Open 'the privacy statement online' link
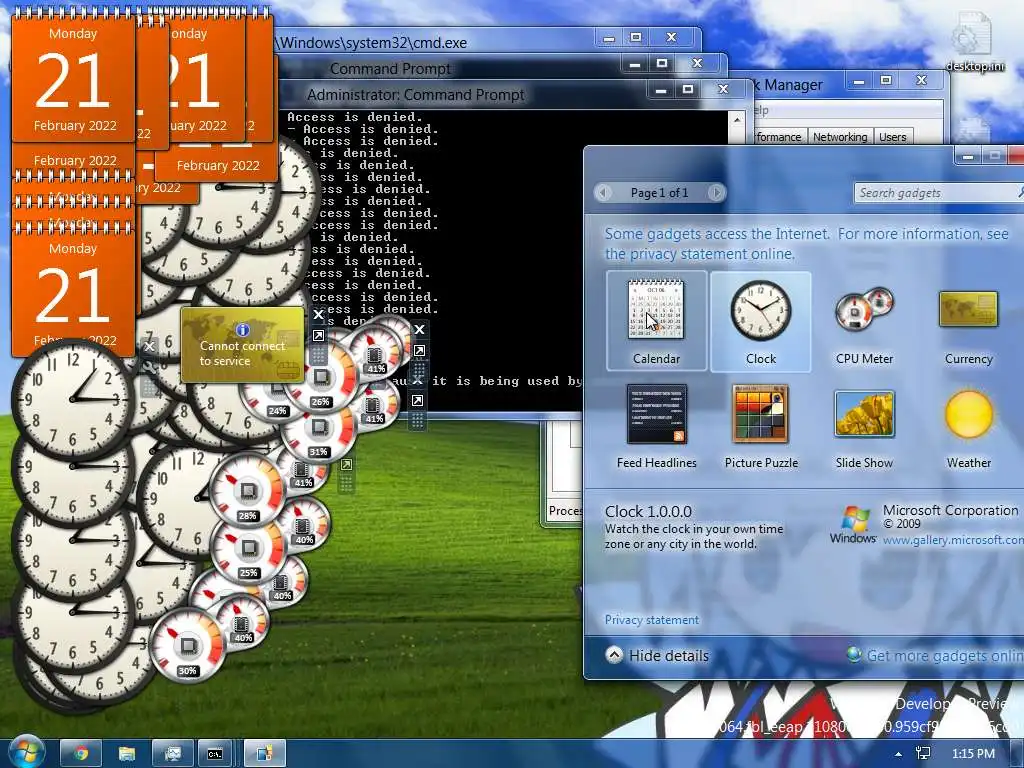Screen dimensions: 1024x768 pyautogui.click(x=699, y=254)
